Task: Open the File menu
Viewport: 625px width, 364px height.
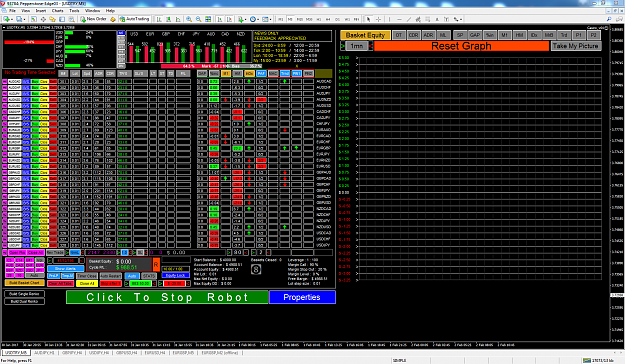Action: pyautogui.click(x=12, y=10)
